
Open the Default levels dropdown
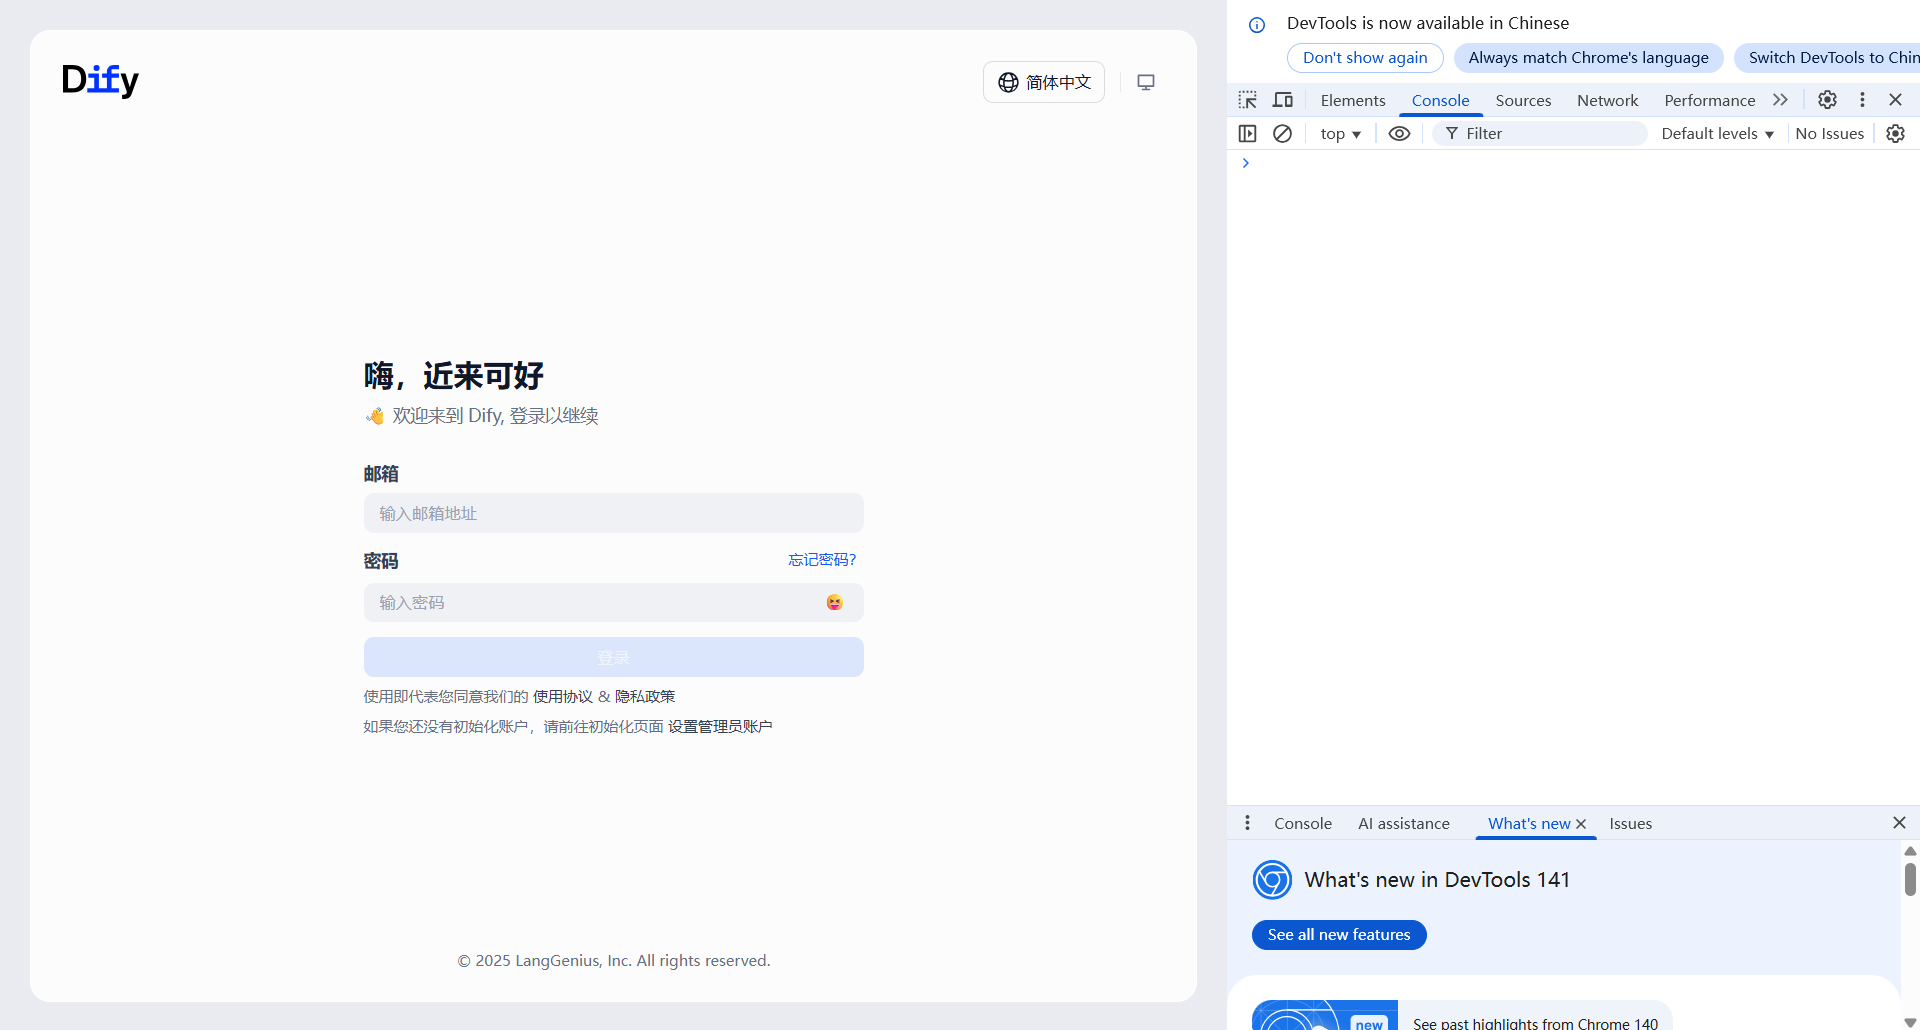pyautogui.click(x=1717, y=133)
